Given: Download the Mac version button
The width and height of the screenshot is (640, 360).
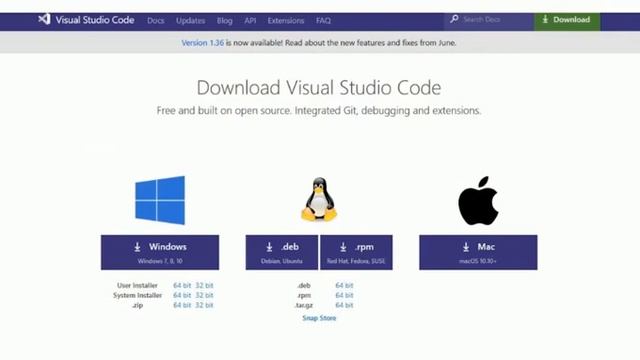Looking at the screenshot, I should click(x=478, y=252).
